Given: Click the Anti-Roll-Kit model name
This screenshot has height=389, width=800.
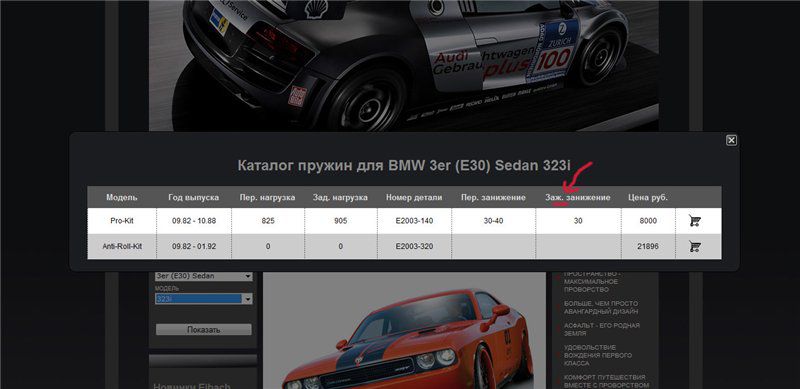Looking at the screenshot, I should [x=122, y=246].
